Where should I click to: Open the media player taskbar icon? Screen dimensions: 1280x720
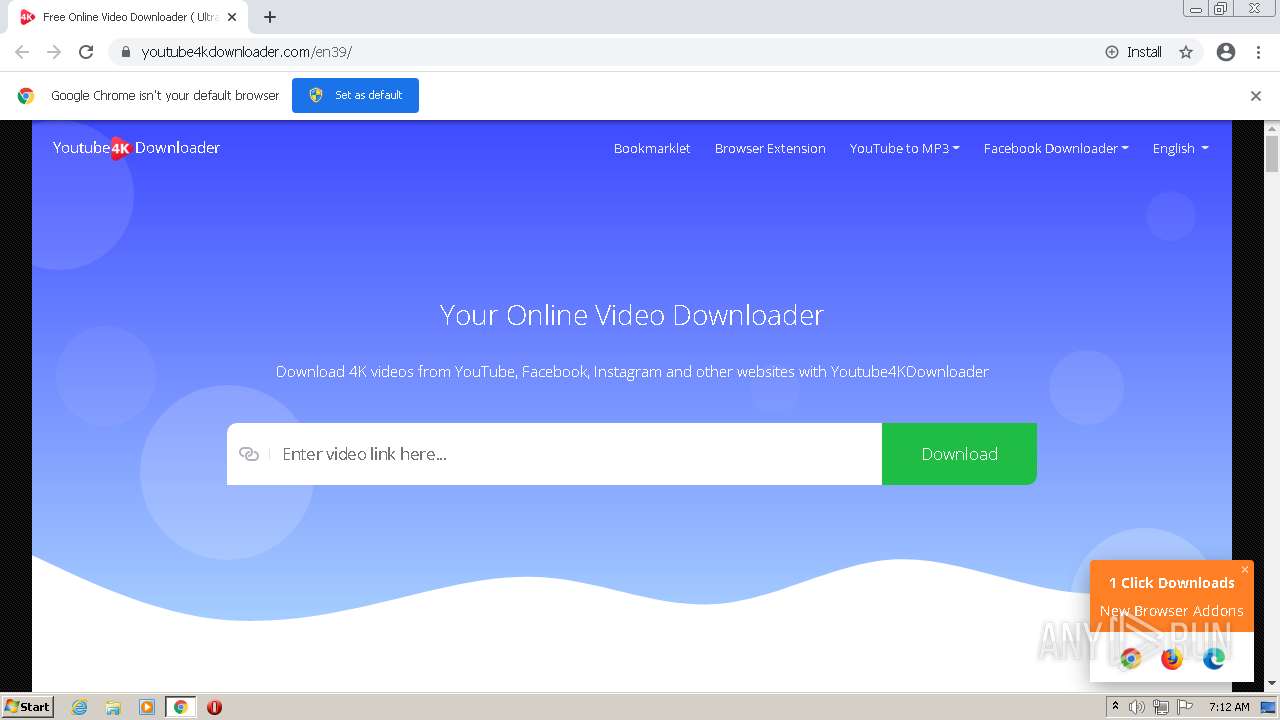[x=147, y=707]
